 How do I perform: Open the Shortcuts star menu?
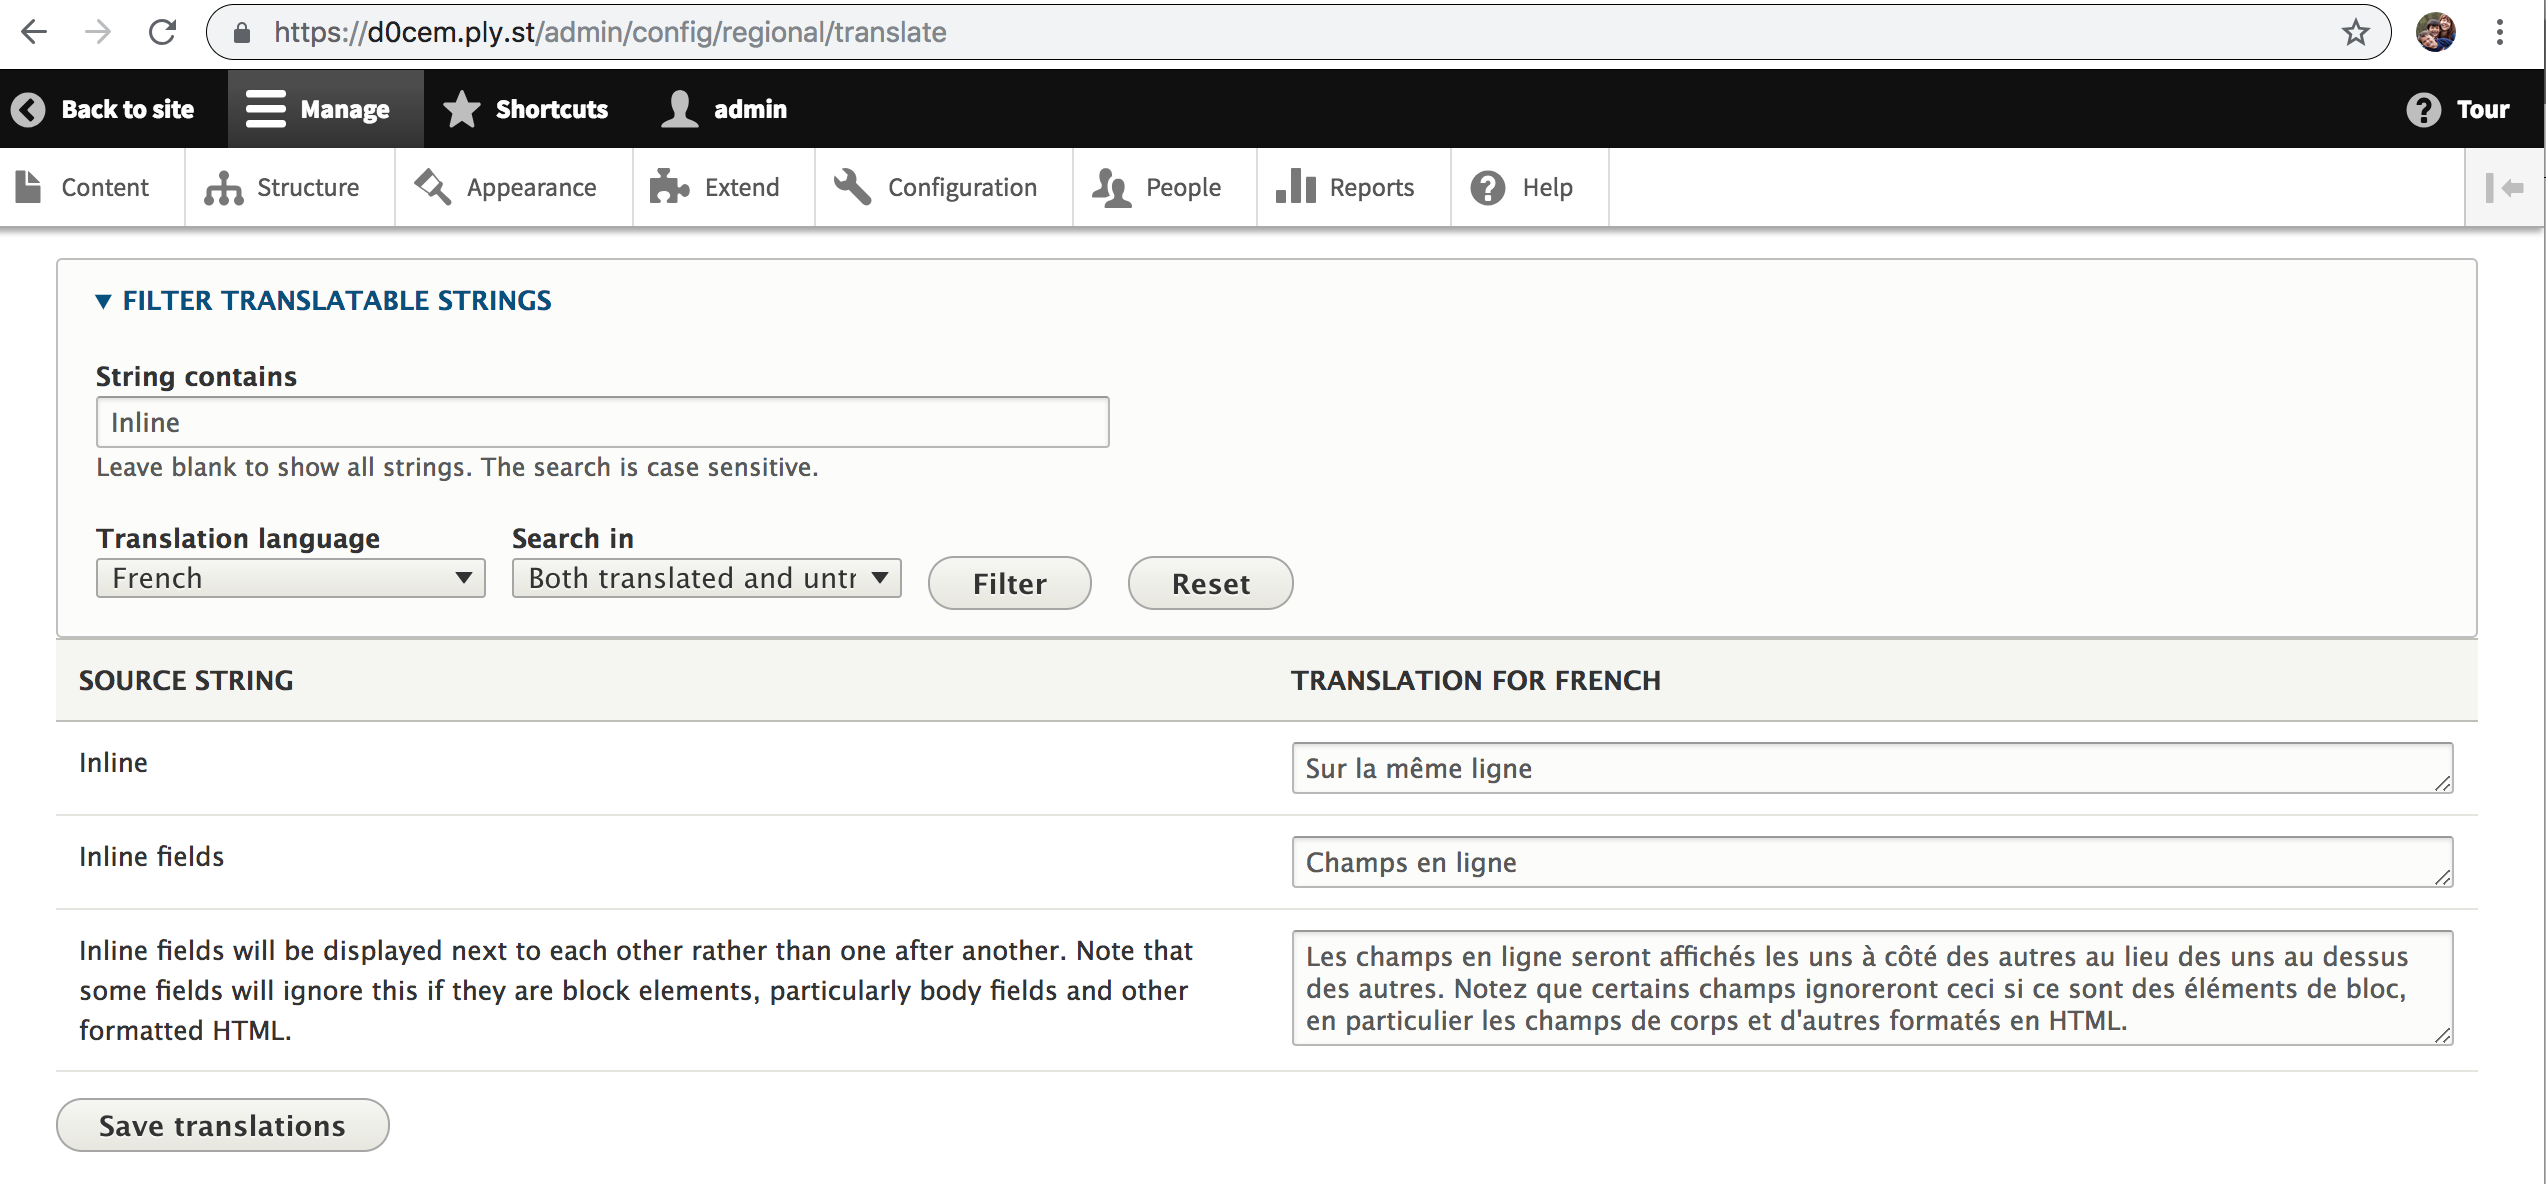[461, 108]
